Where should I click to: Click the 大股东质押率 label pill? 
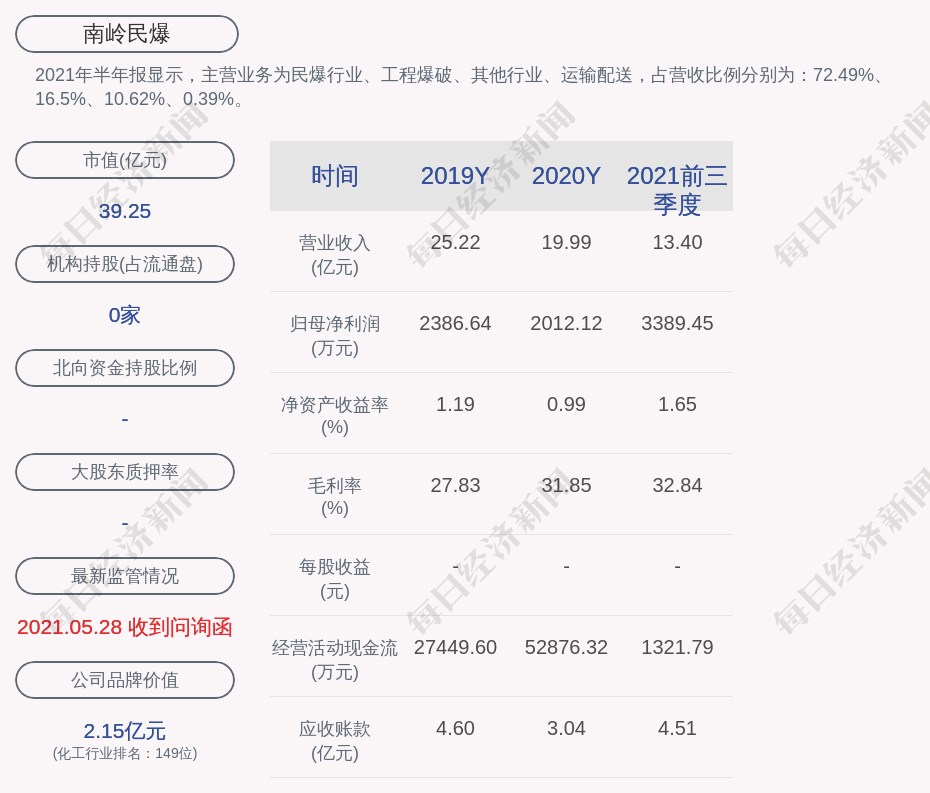pyautogui.click(x=125, y=472)
